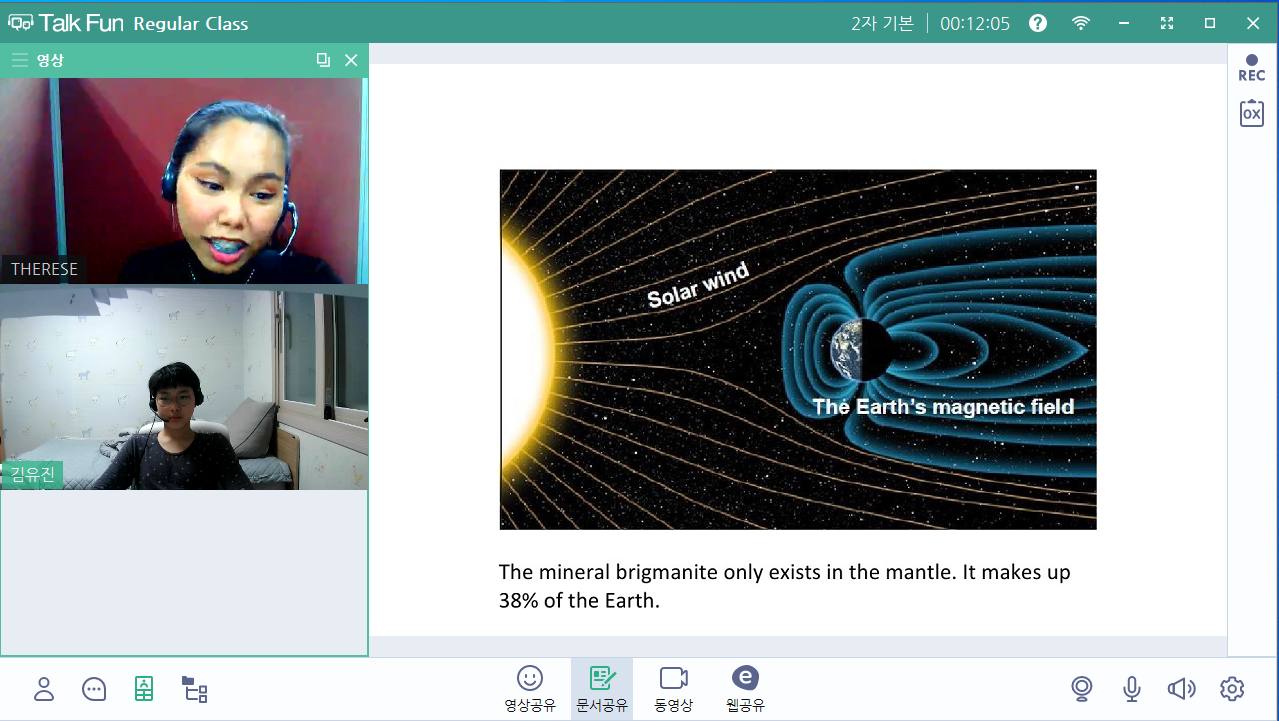Select the 동영상 video button
The height and width of the screenshot is (721, 1279).
pyautogui.click(x=673, y=688)
